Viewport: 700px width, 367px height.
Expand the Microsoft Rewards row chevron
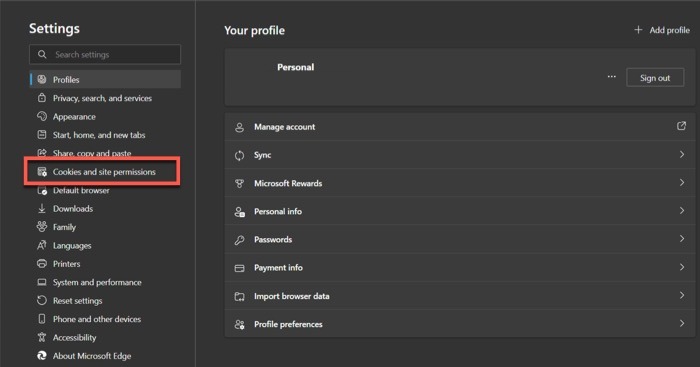coord(682,182)
